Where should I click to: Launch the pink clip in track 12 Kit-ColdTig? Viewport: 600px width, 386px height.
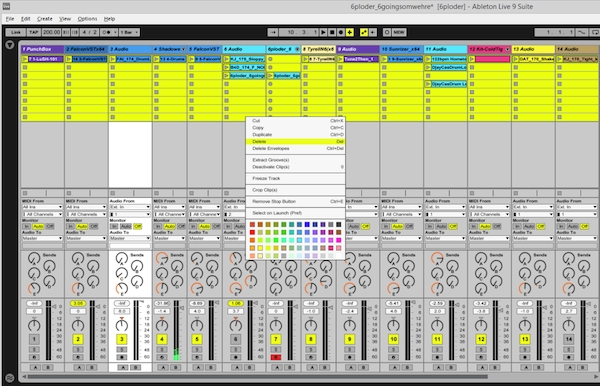472,59
